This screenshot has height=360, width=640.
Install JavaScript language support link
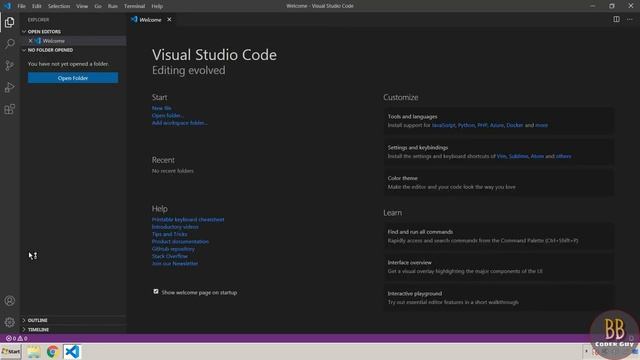(443, 125)
